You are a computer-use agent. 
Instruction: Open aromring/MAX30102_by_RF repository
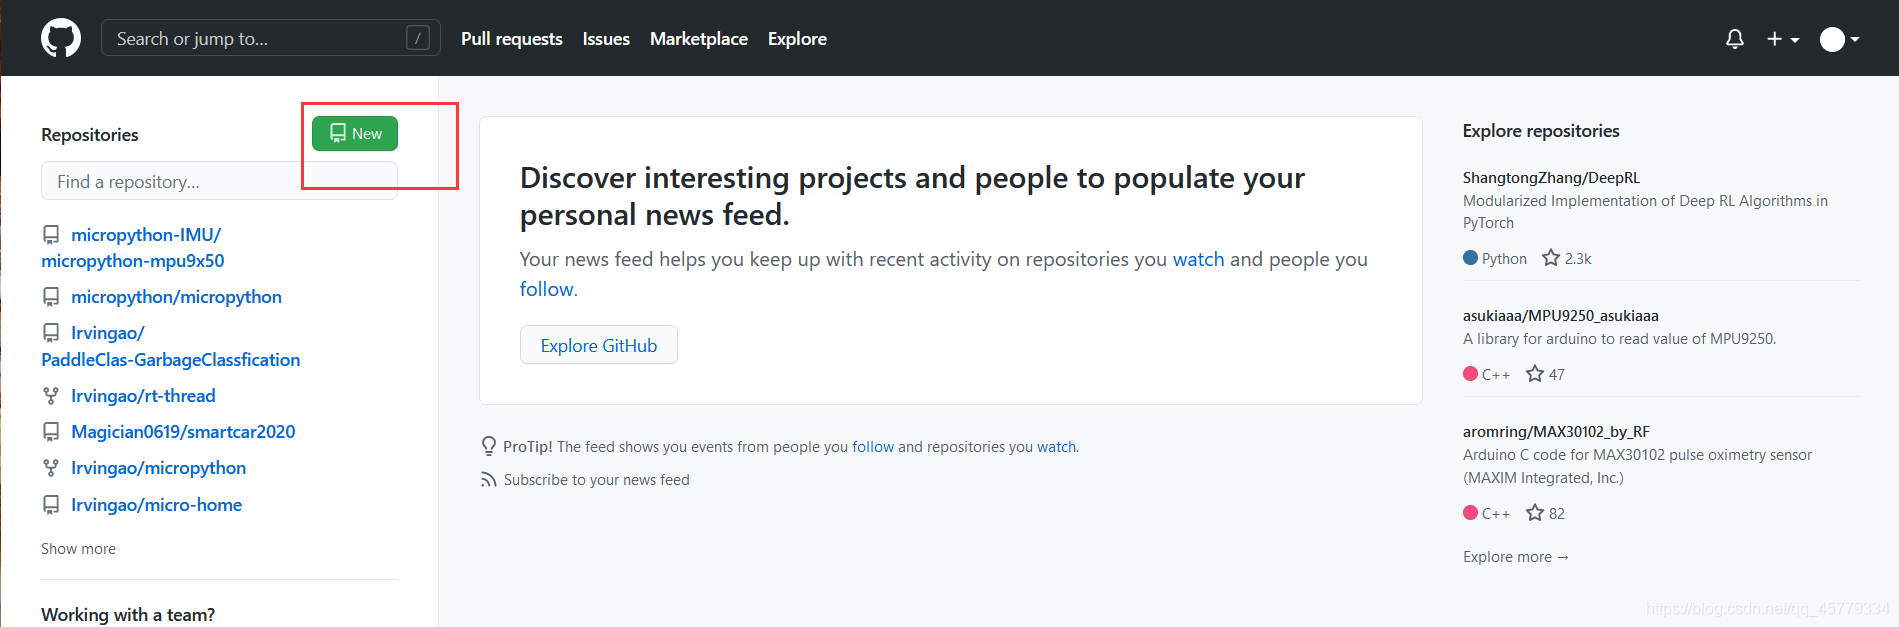[x=1556, y=432]
